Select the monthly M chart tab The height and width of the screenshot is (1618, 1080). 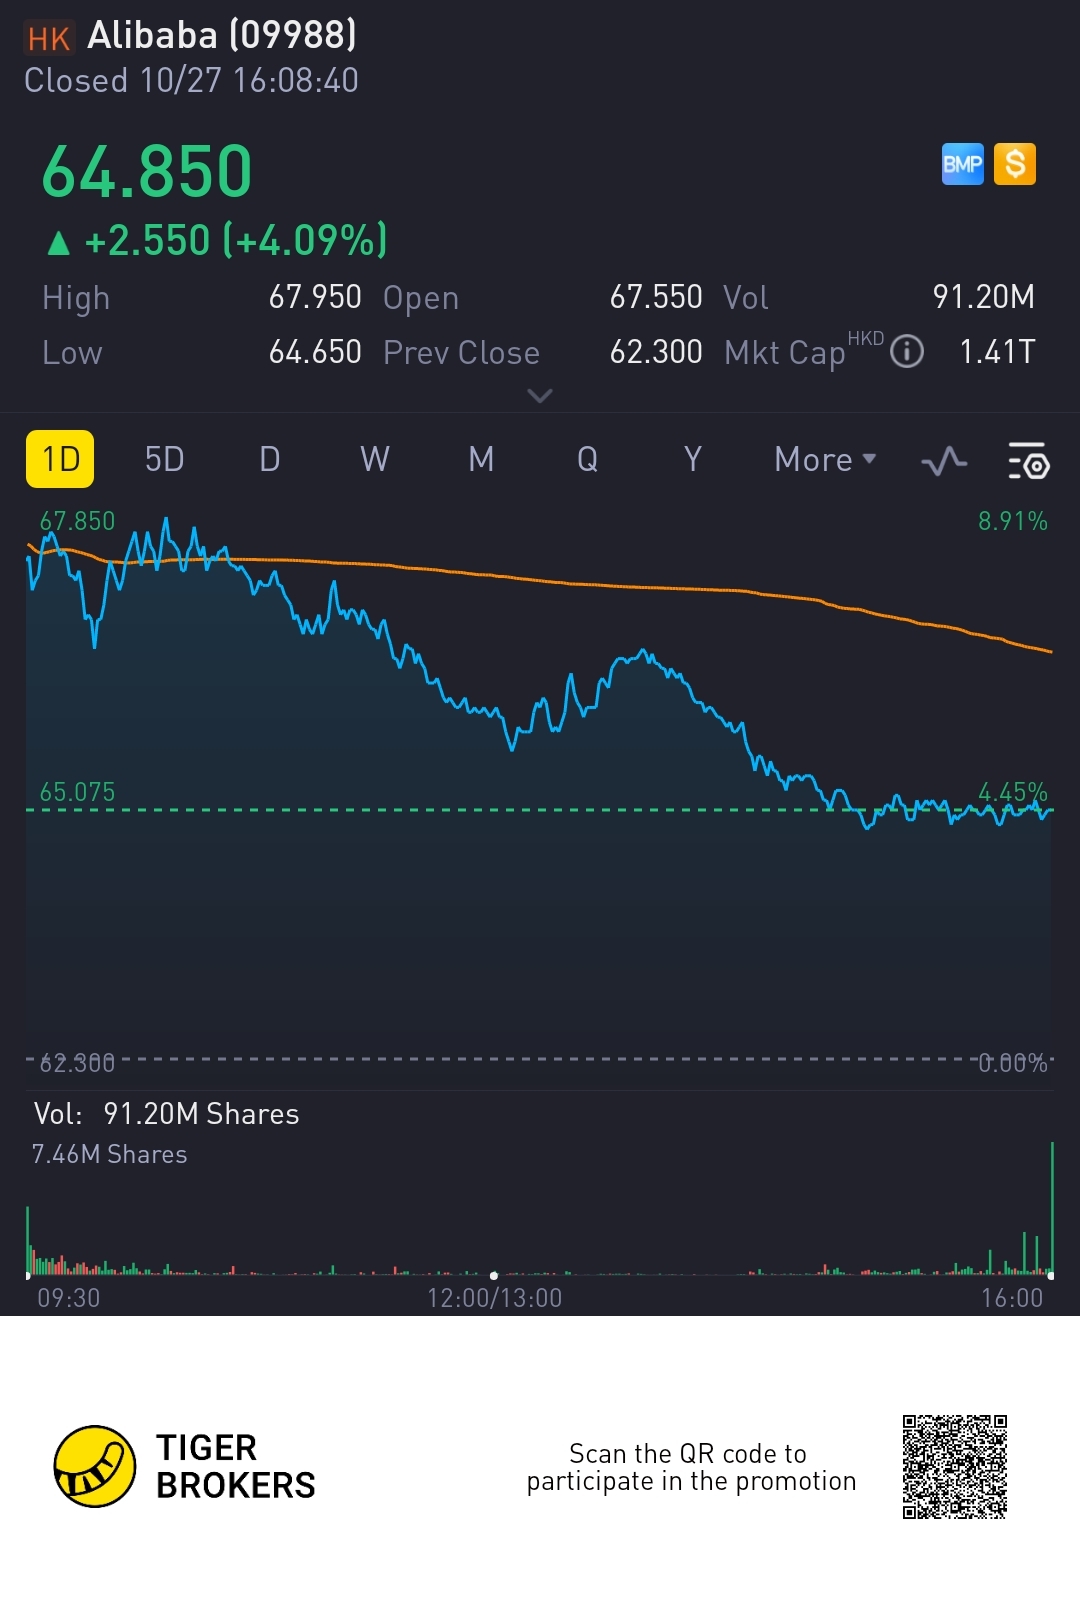point(481,460)
